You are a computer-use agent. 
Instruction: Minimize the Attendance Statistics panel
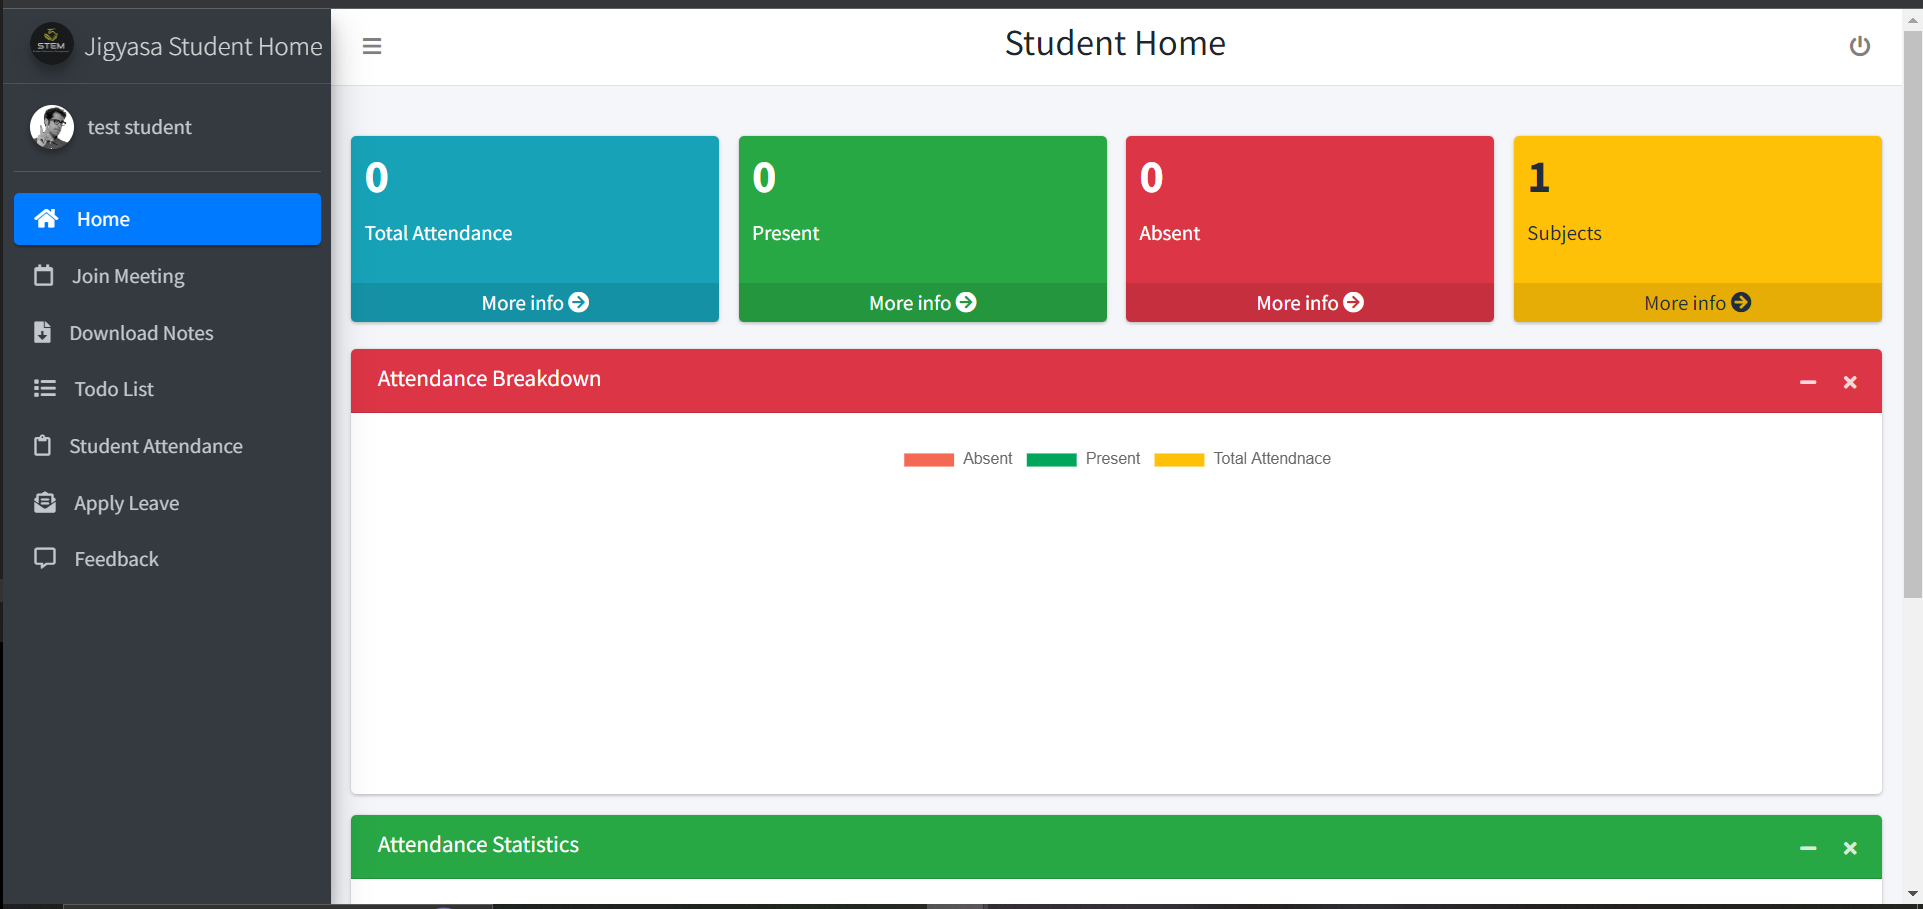1808,847
